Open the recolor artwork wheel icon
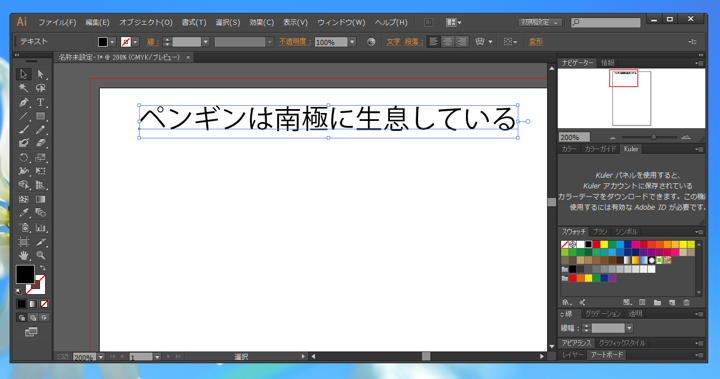The height and width of the screenshot is (379, 720). [371, 42]
